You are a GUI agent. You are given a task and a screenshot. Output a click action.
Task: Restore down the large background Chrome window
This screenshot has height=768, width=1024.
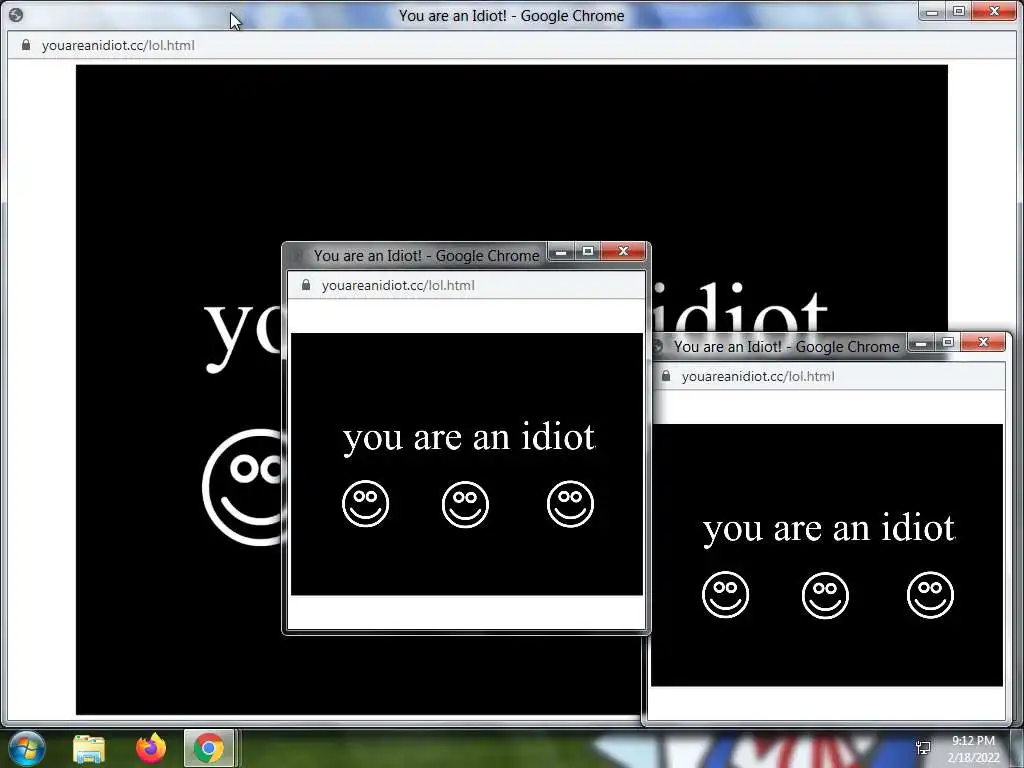tap(959, 12)
